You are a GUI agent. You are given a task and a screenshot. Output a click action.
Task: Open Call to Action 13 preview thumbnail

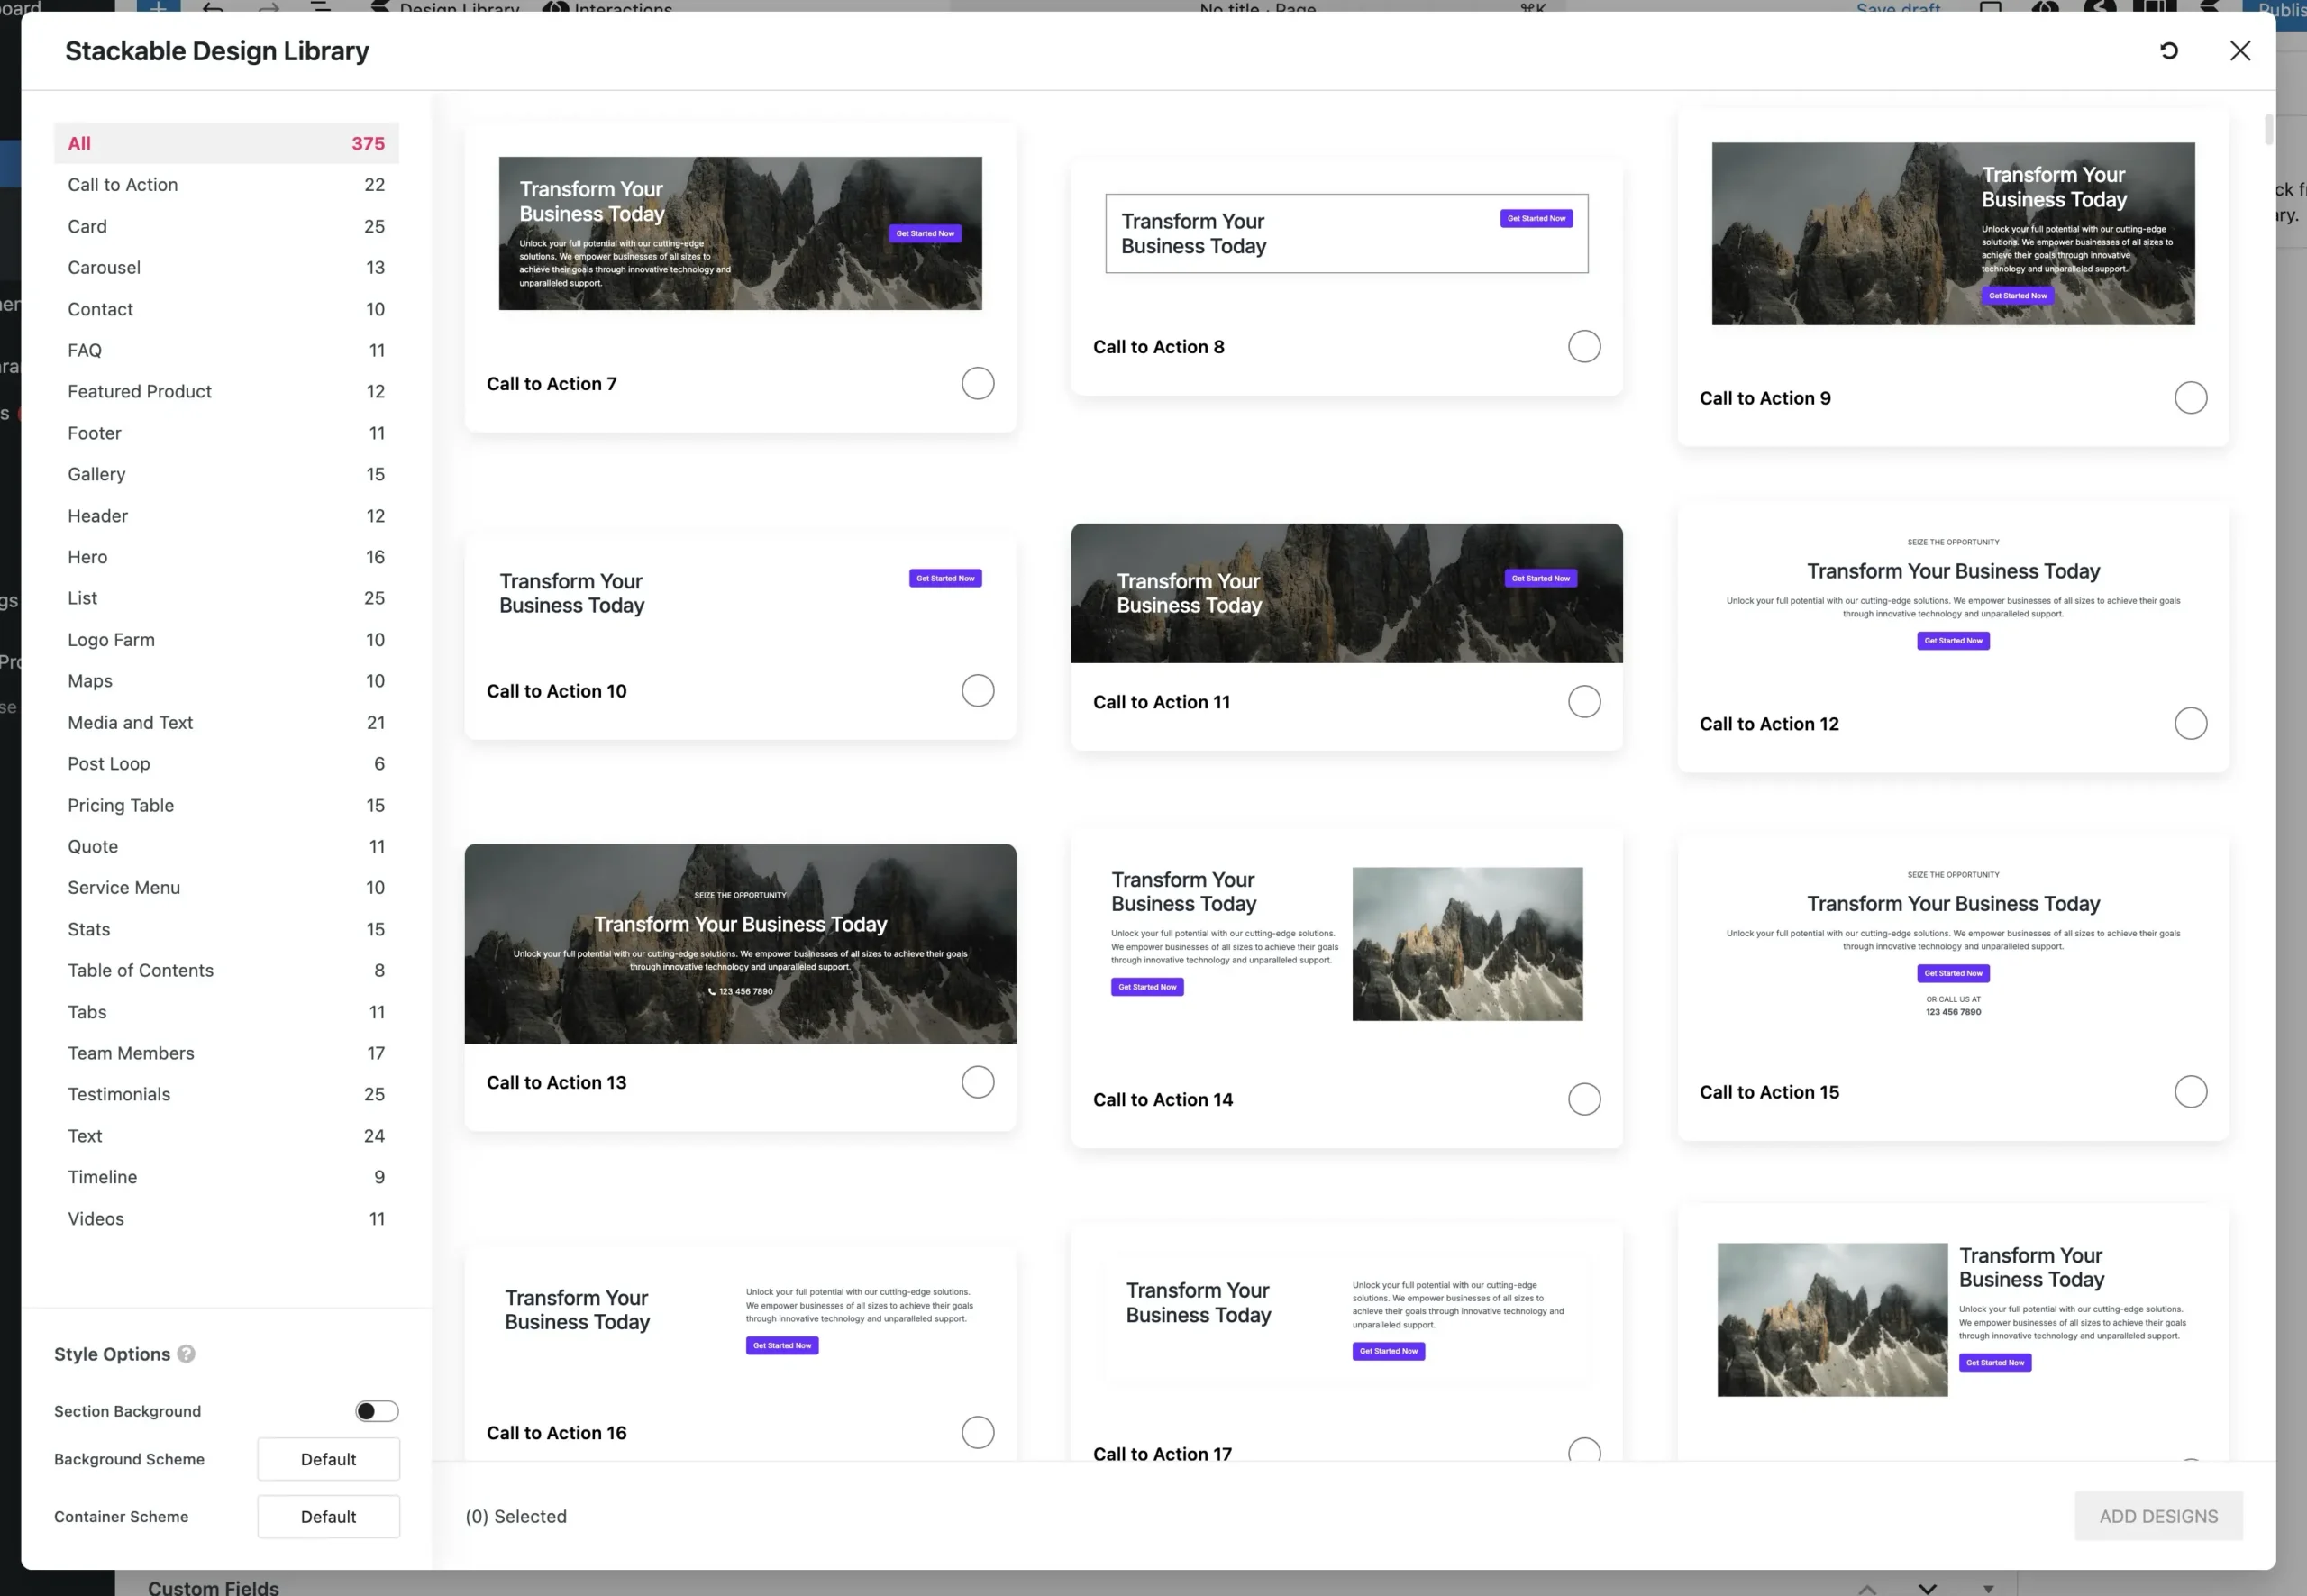pyautogui.click(x=740, y=944)
